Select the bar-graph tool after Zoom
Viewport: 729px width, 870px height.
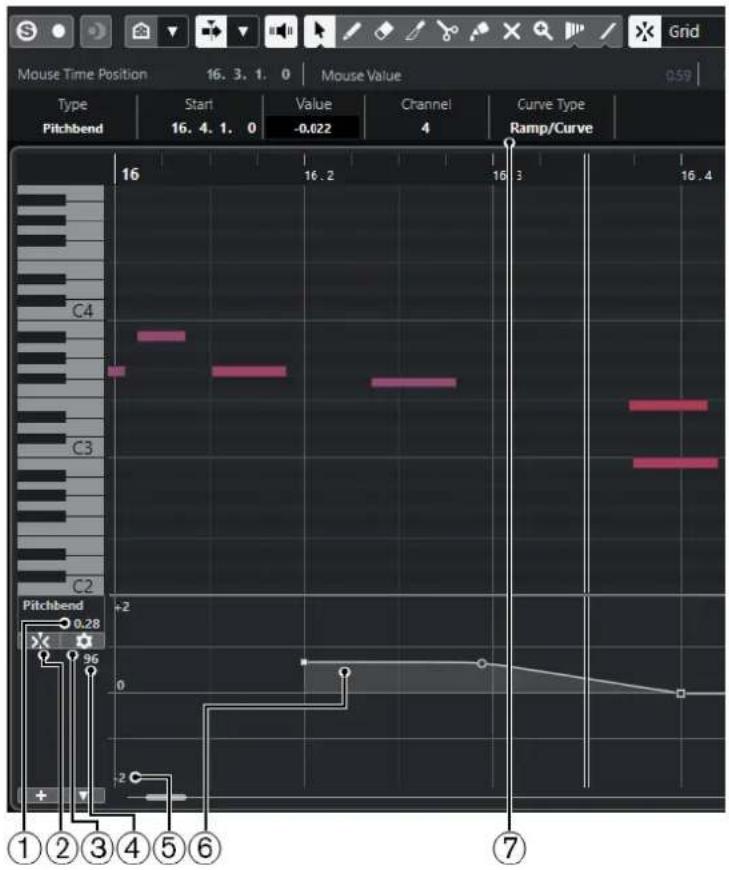(x=575, y=31)
